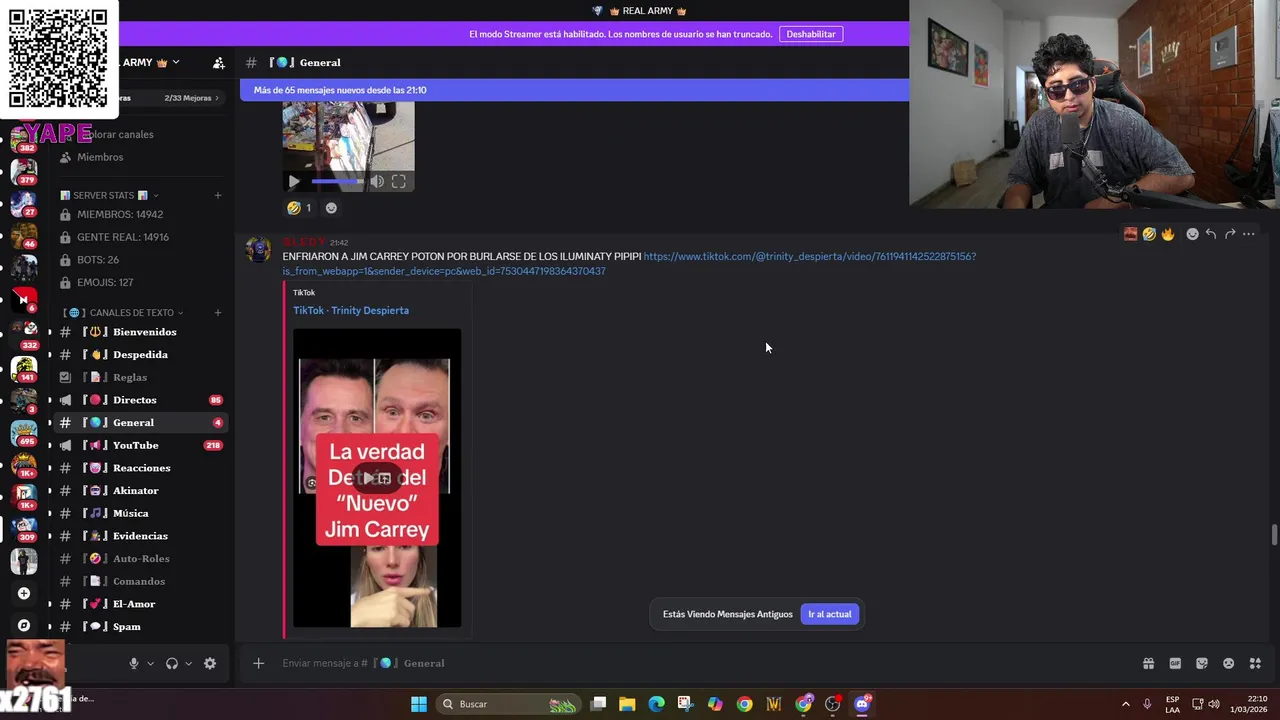
Task: Toggle the laughing reaction with count 1
Action: pyautogui.click(x=299, y=208)
